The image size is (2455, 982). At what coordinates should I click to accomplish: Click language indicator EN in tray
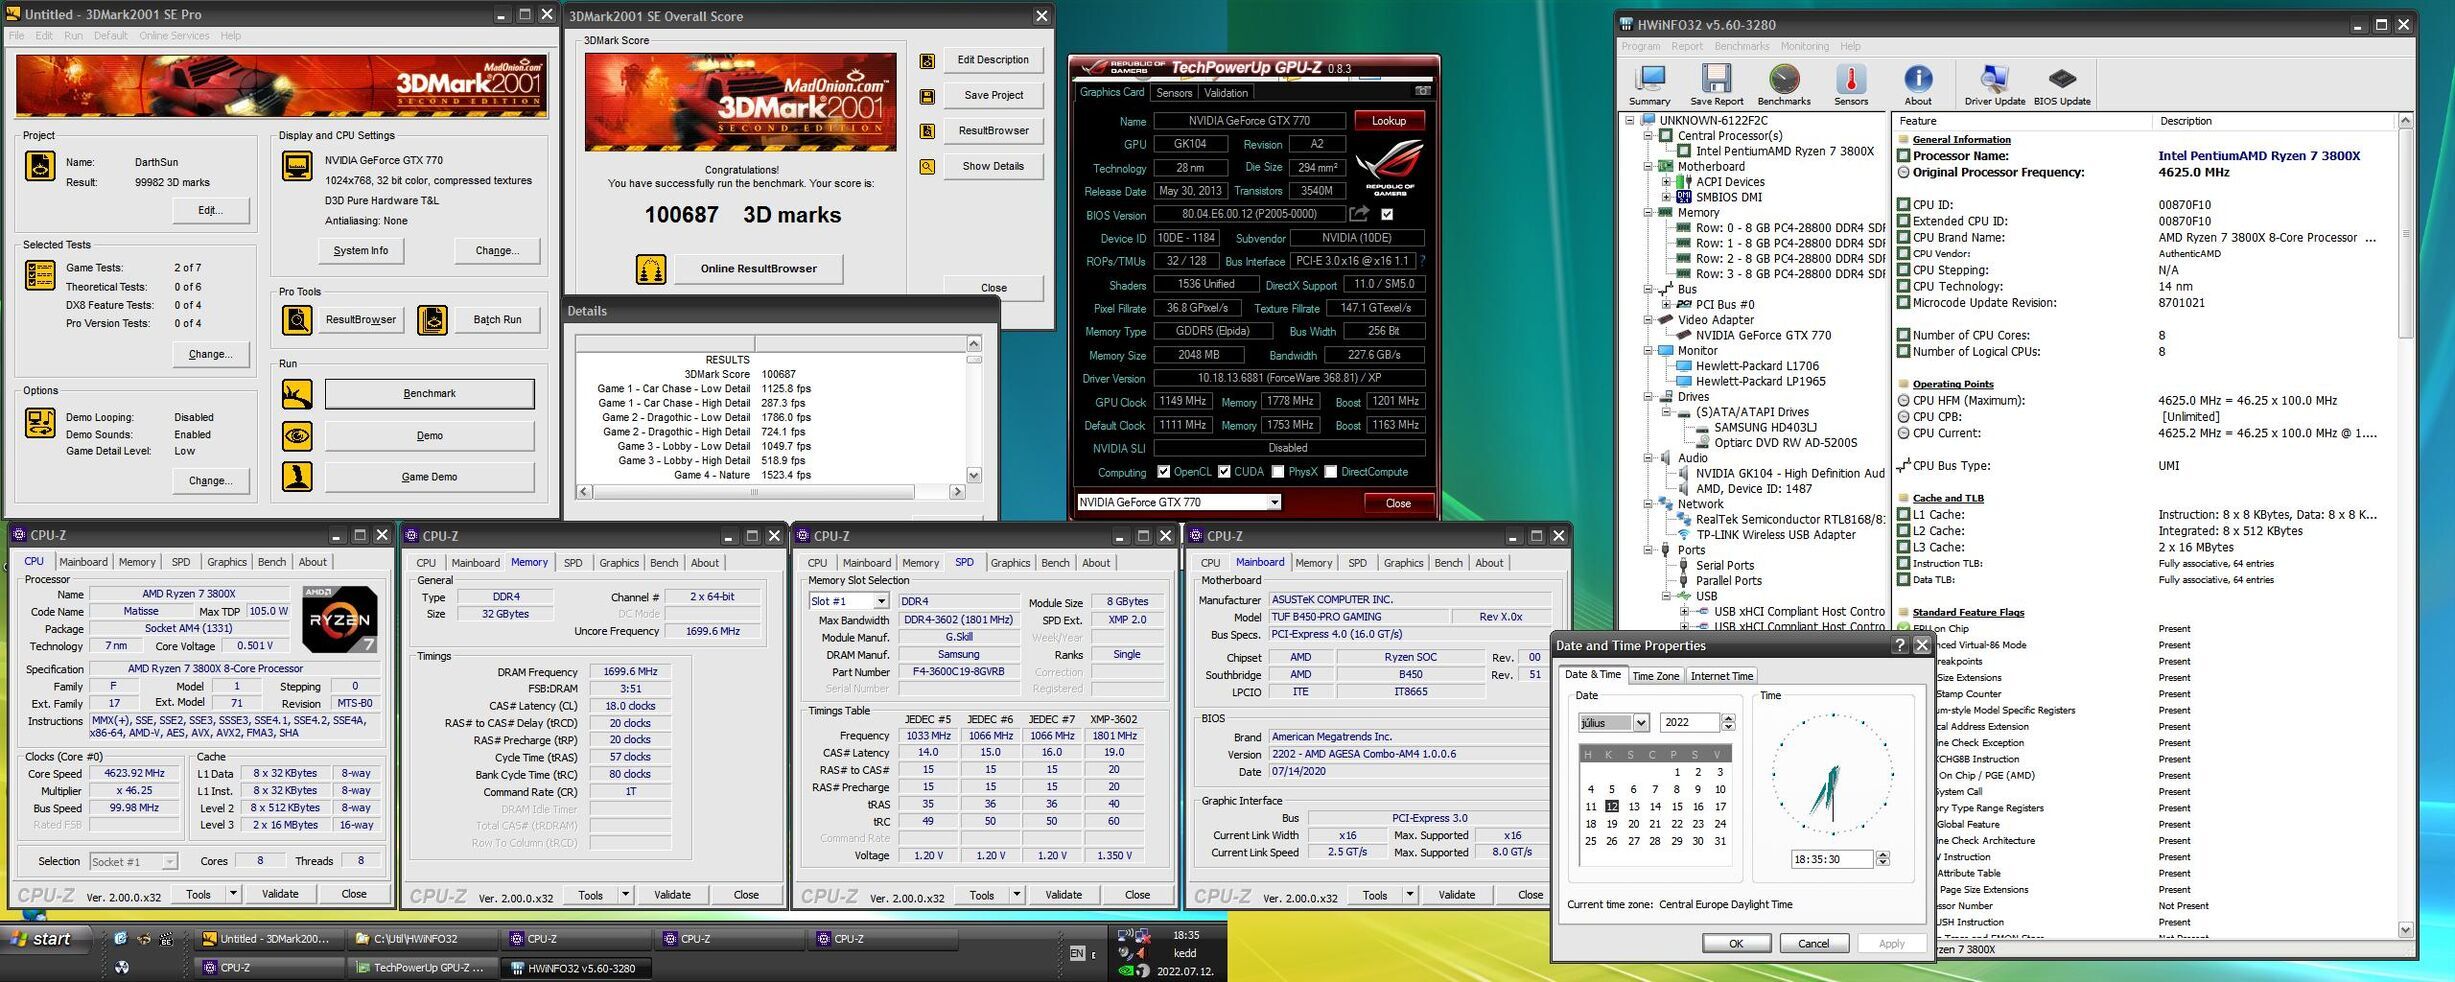pos(1077,953)
